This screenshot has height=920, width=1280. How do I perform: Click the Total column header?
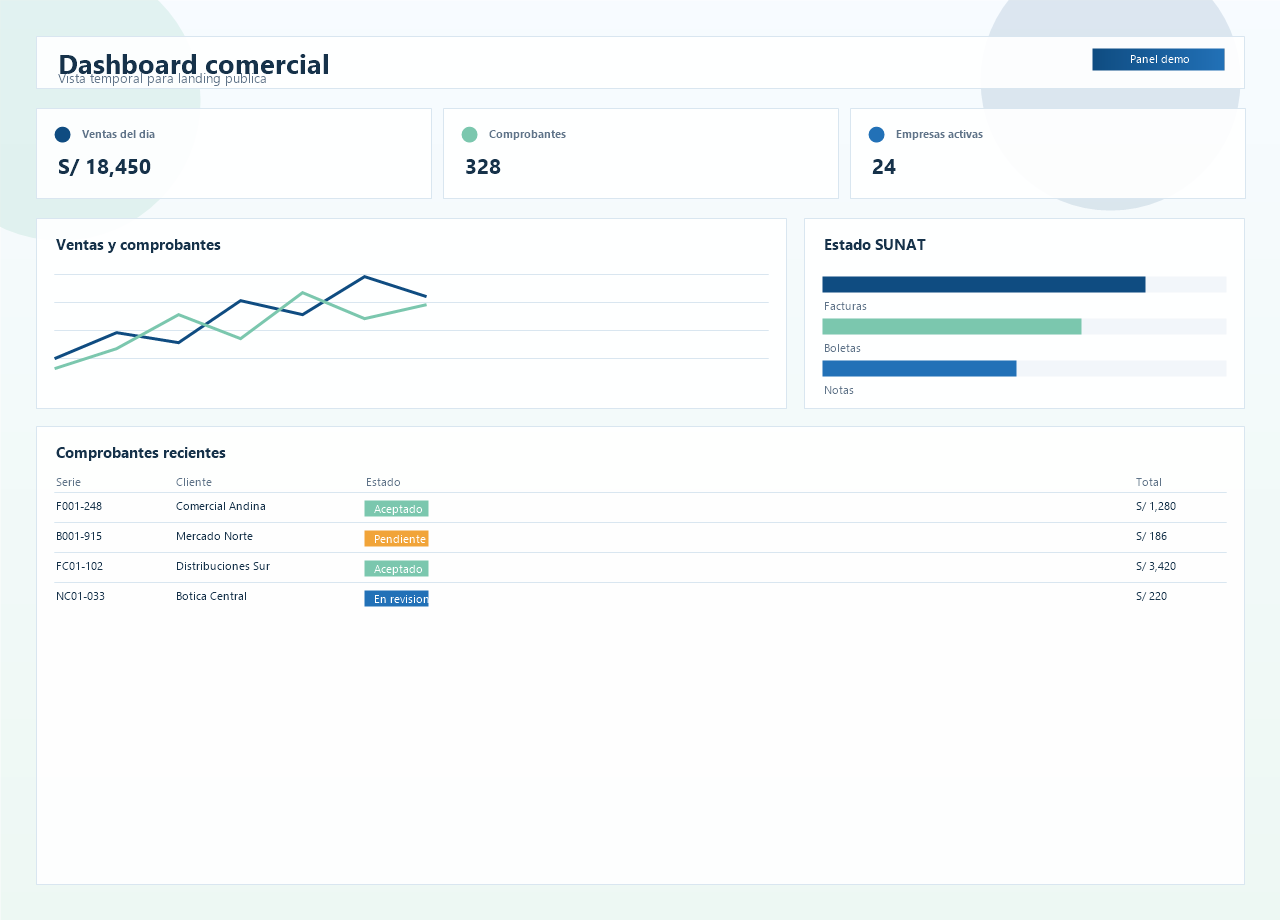click(1149, 482)
